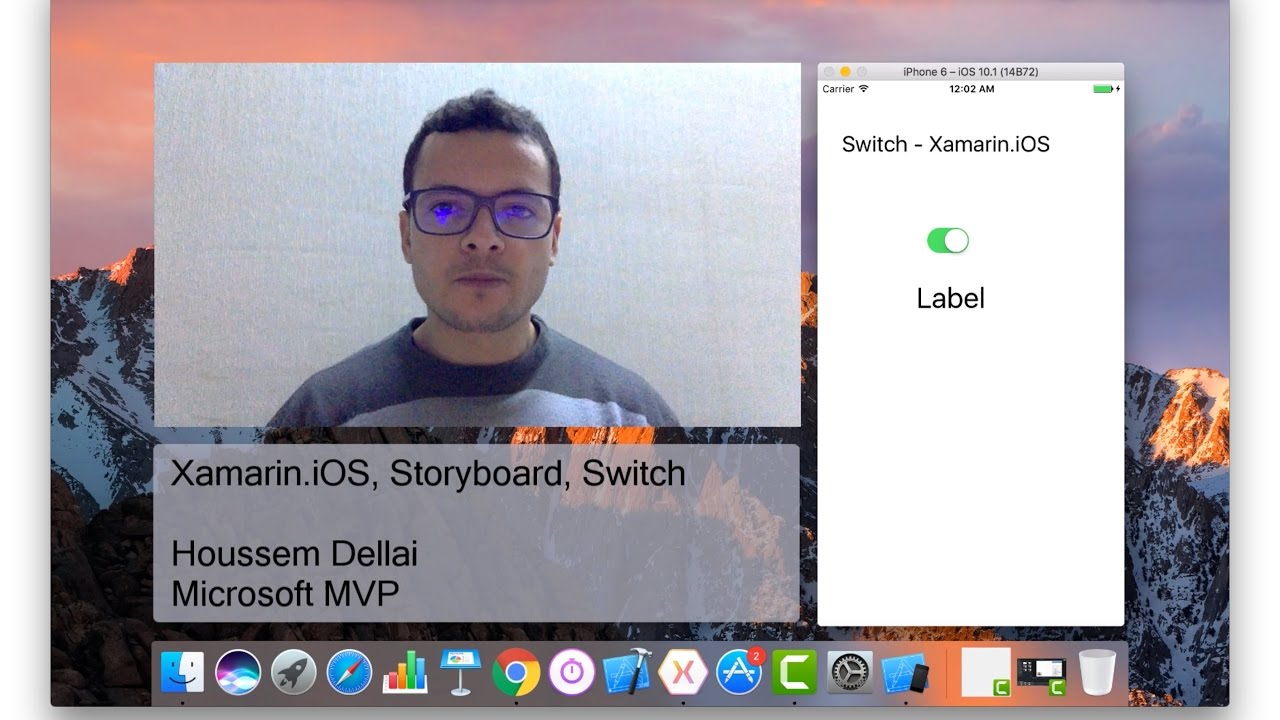The image size is (1280, 720).
Task: Click the "Label" text in simulator
Action: click(950, 298)
